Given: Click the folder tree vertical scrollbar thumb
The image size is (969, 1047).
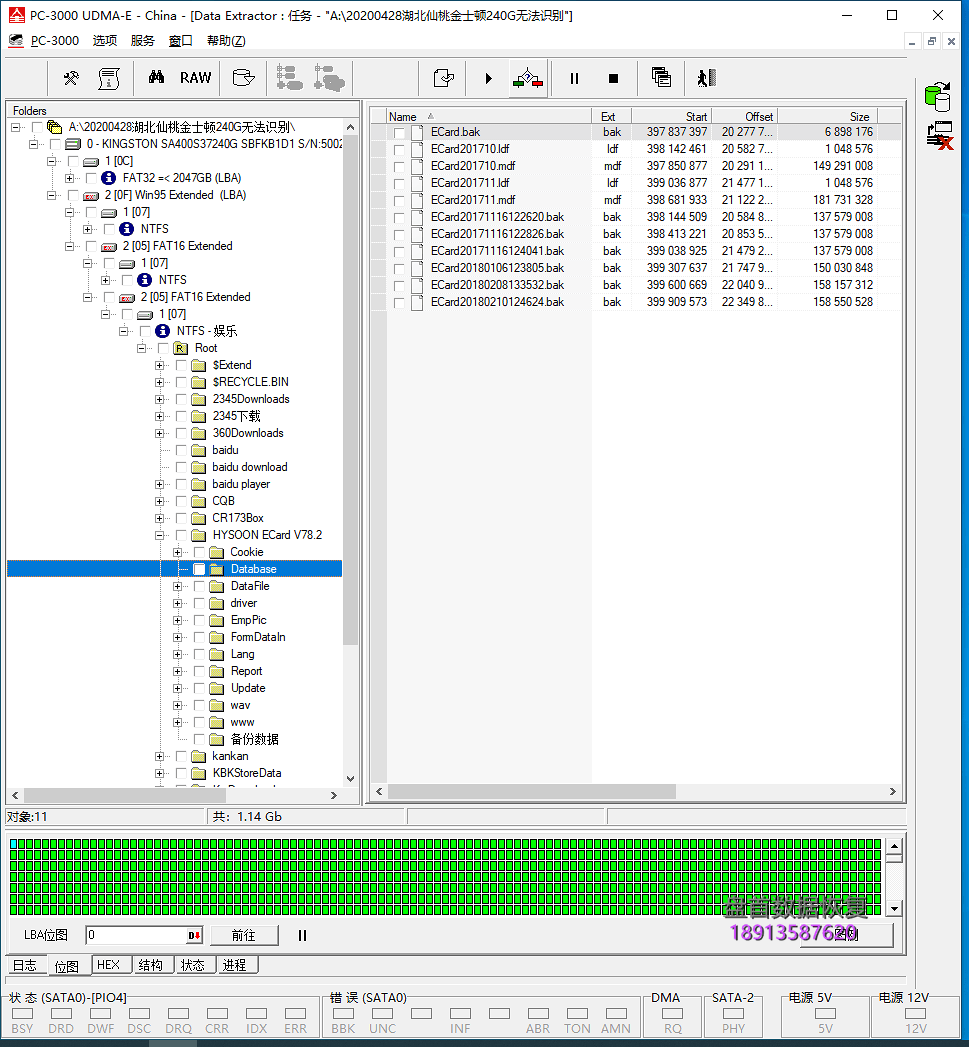Looking at the screenshot, I should 350,391.
